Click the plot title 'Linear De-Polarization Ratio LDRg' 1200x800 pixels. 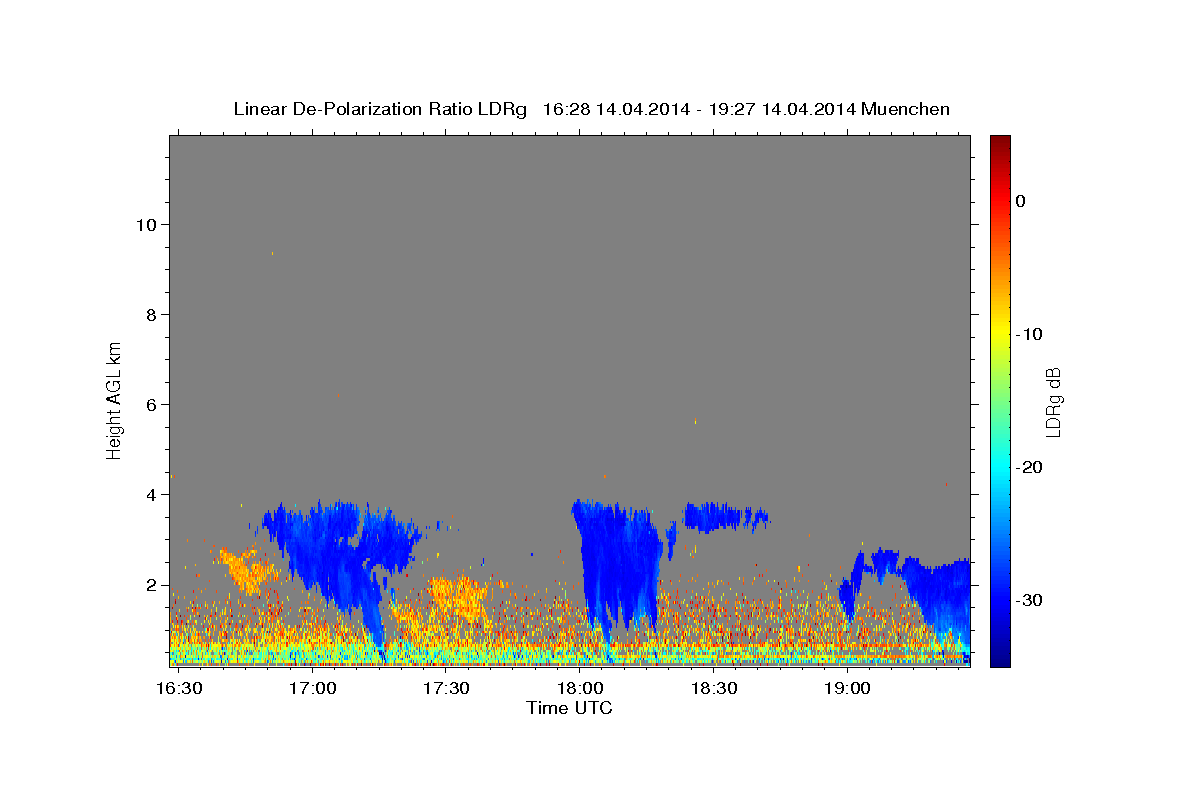pyautogui.click(x=379, y=109)
